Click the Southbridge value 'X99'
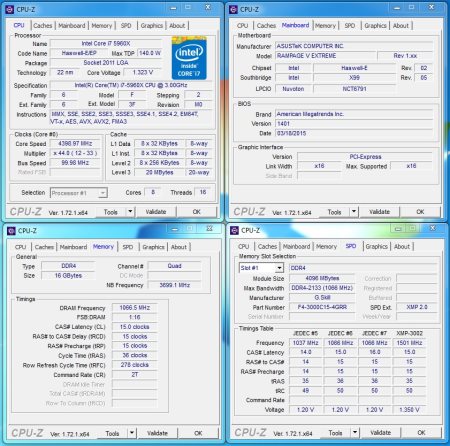The height and width of the screenshot is (446, 450). pyautogui.click(x=354, y=78)
